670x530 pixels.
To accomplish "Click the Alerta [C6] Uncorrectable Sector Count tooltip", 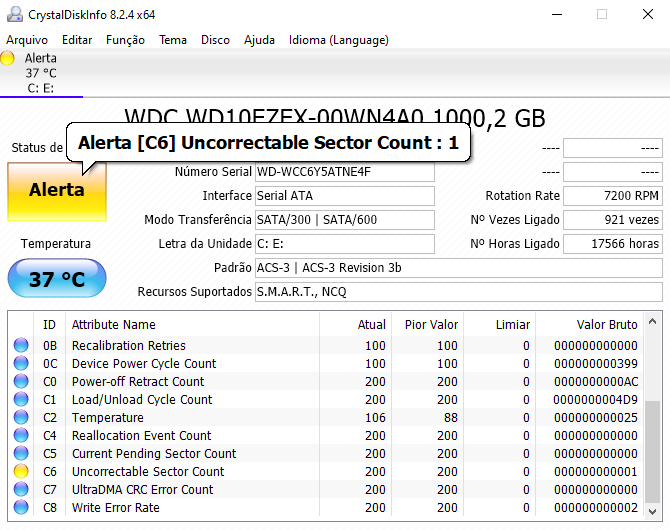I will [268, 143].
